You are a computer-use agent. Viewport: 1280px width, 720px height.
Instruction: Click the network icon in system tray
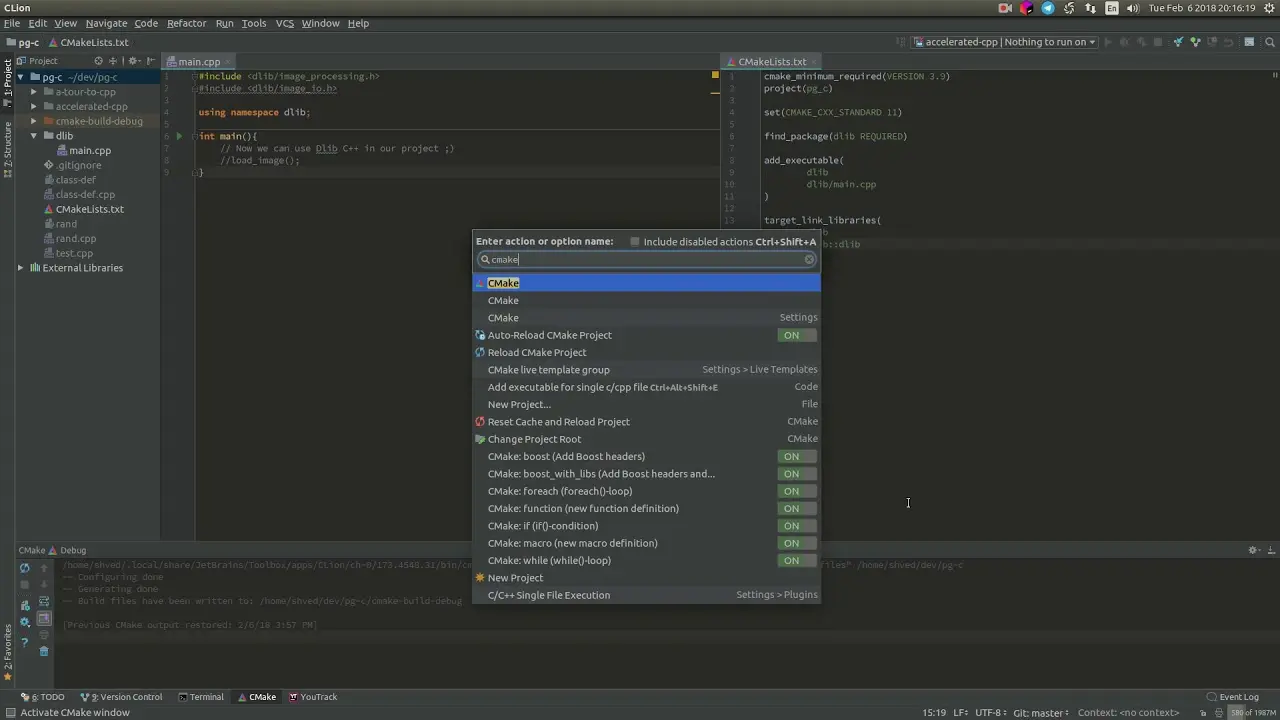[1090, 8]
